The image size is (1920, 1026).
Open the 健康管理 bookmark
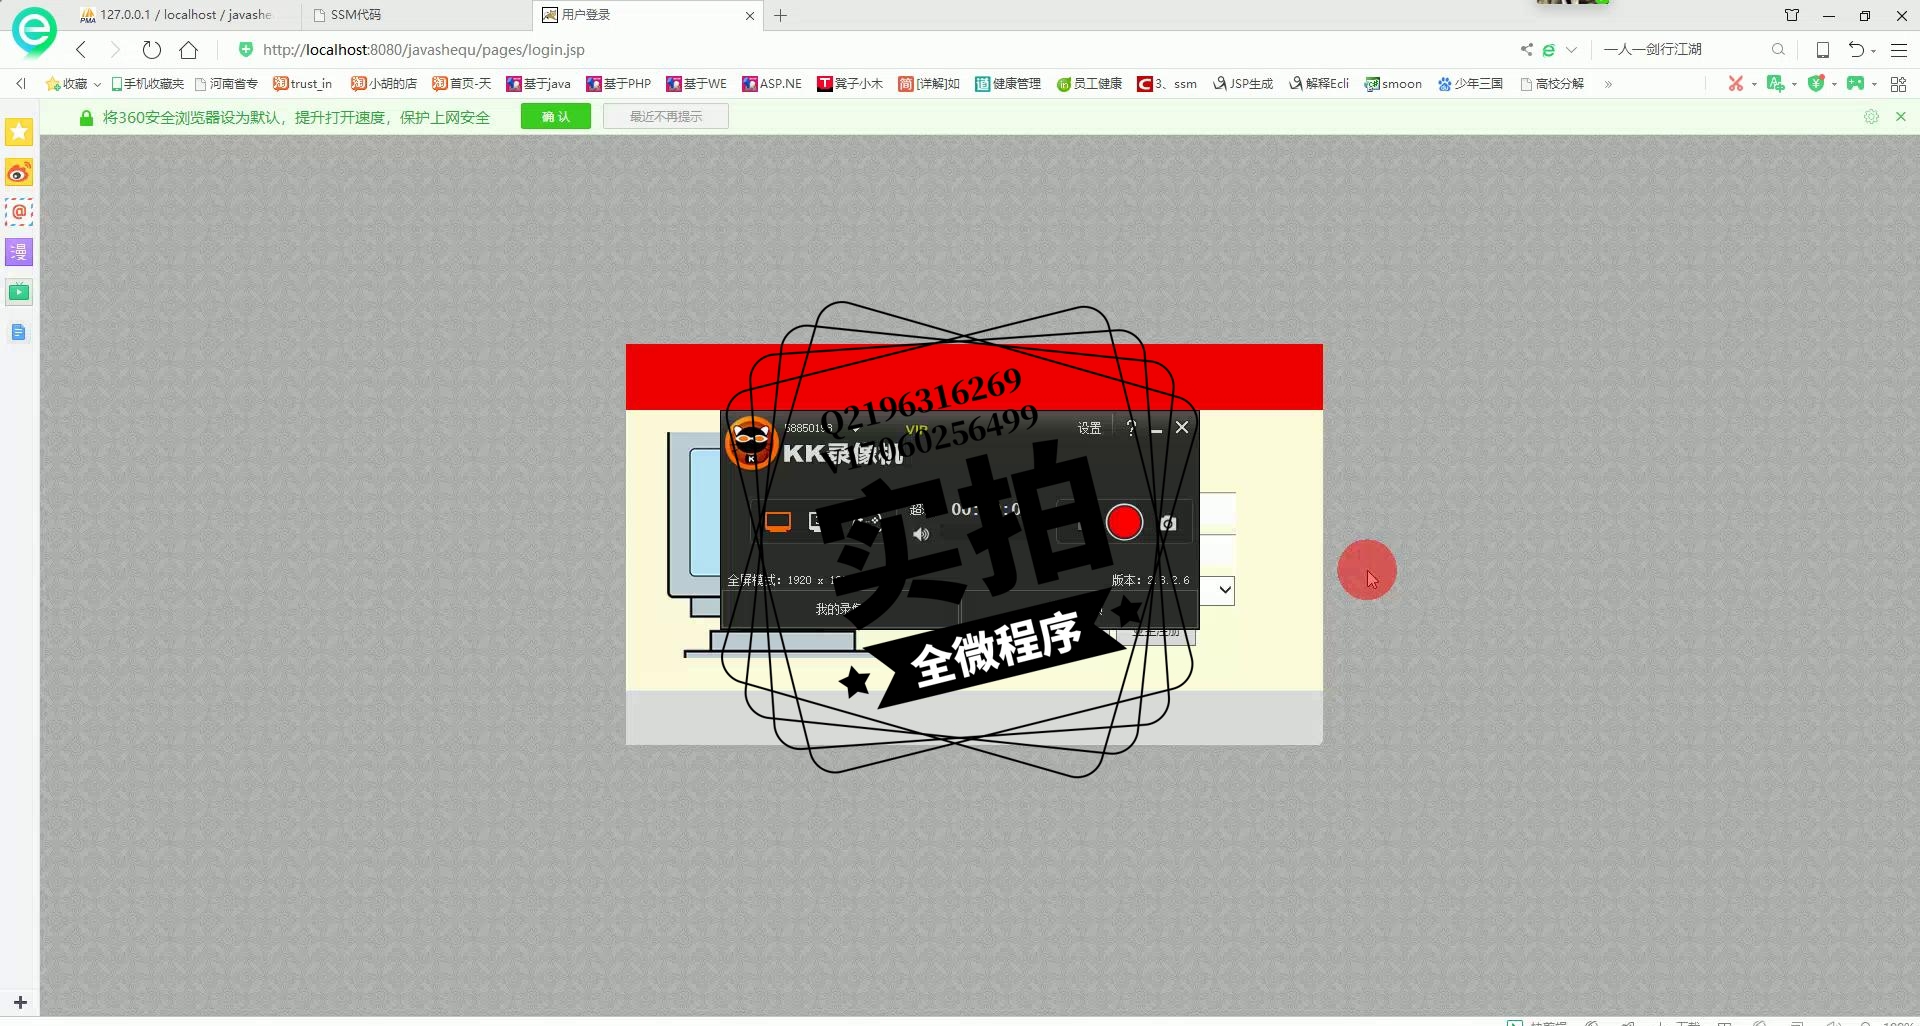tap(1008, 84)
